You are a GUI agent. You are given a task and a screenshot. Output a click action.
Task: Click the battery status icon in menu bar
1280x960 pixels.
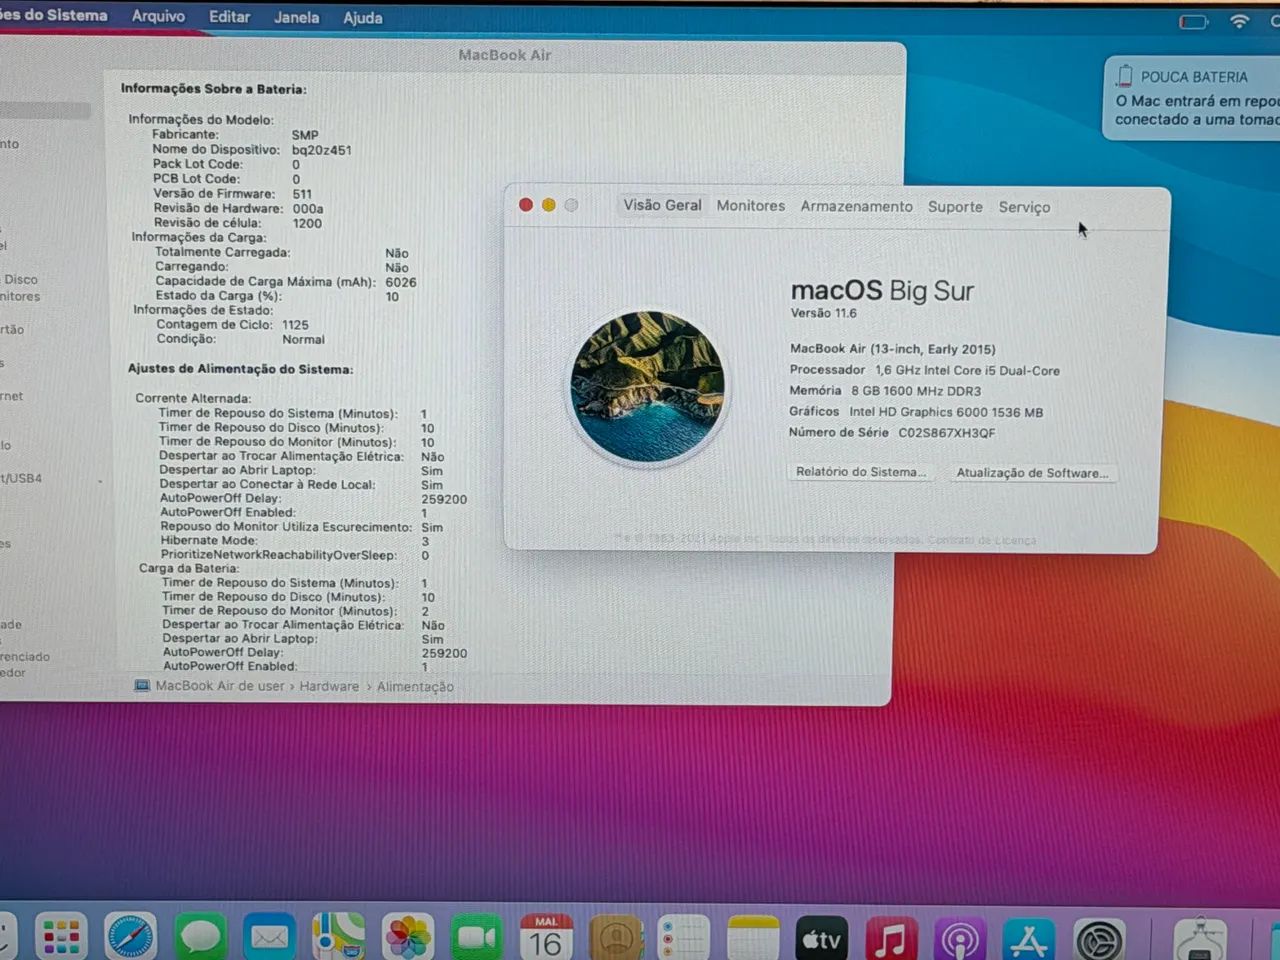pyautogui.click(x=1193, y=21)
